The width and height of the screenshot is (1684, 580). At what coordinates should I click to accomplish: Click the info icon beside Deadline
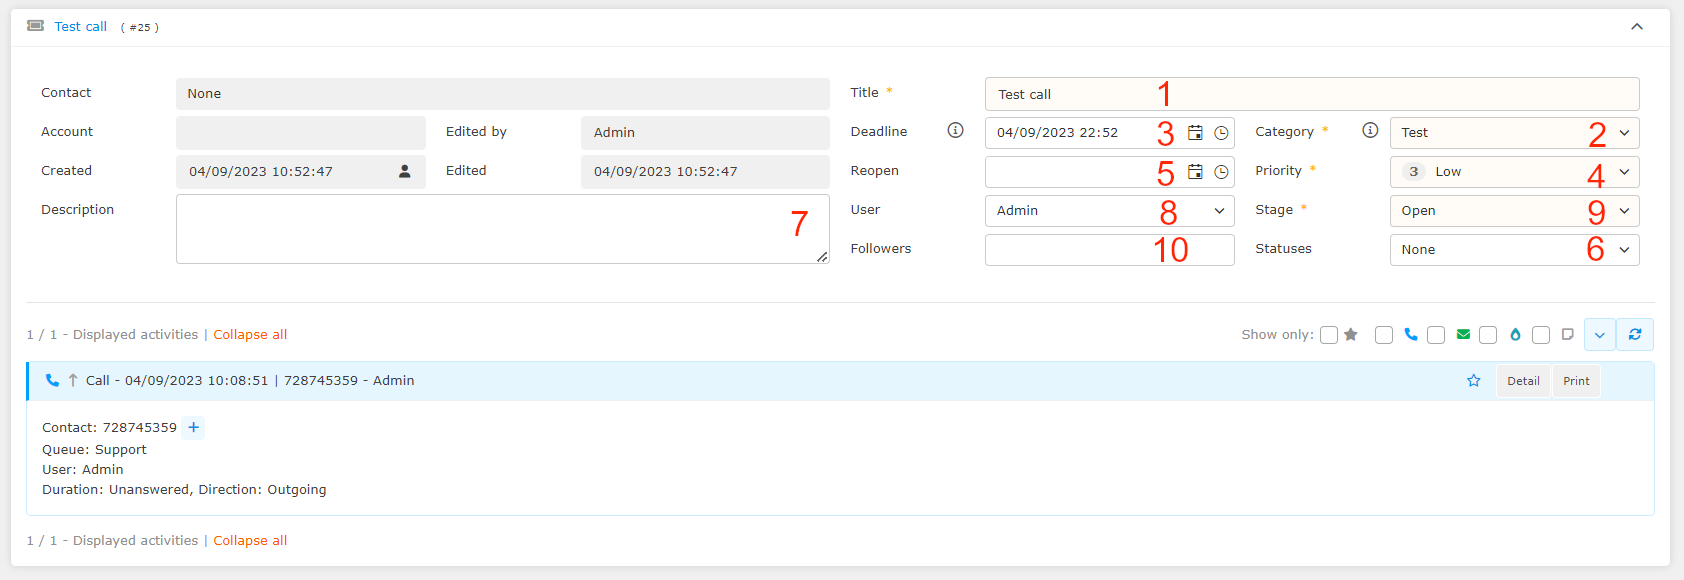pyautogui.click(x=955, y=131)
